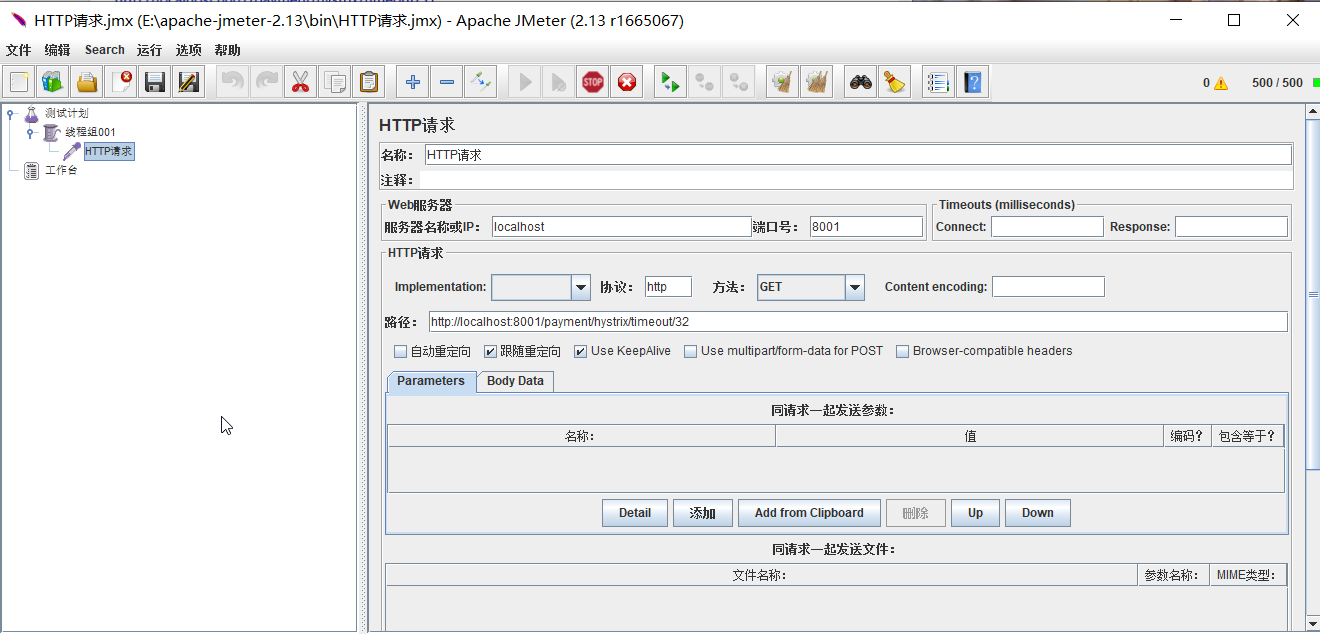The width and height of the screenshot is (1320, 634).
Task: Switch to the Body Data tab
Action: [x=515, y=381]
